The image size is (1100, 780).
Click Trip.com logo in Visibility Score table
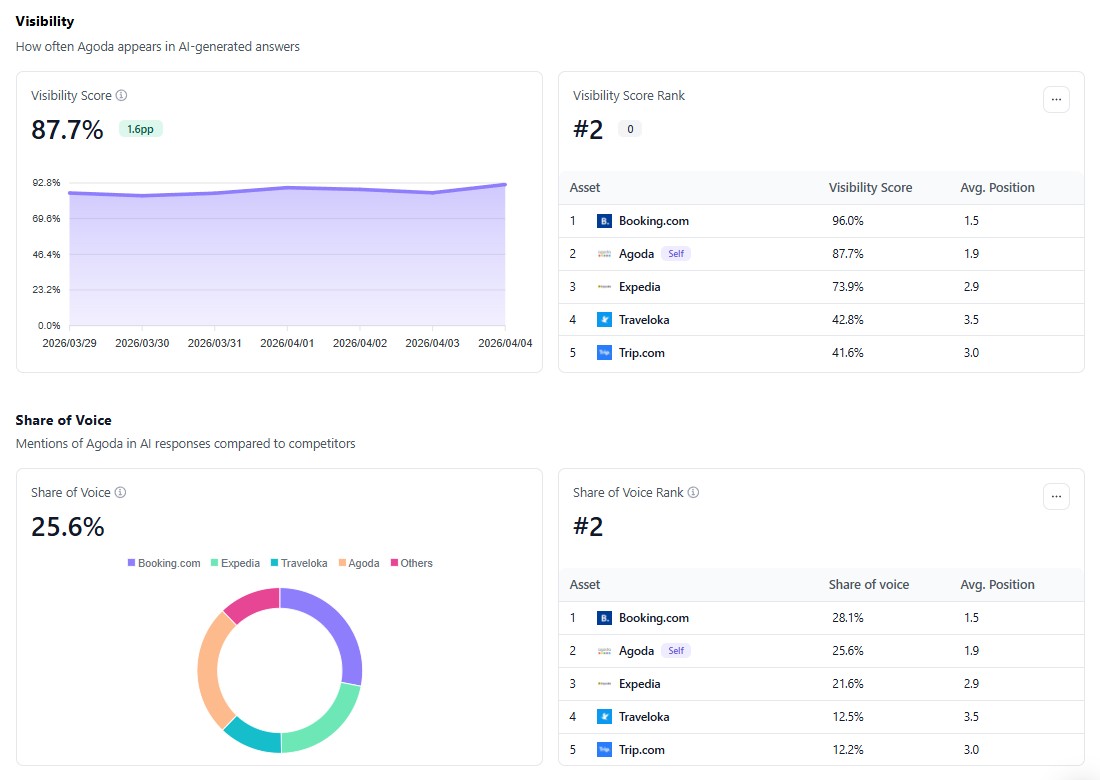(604, 353)
